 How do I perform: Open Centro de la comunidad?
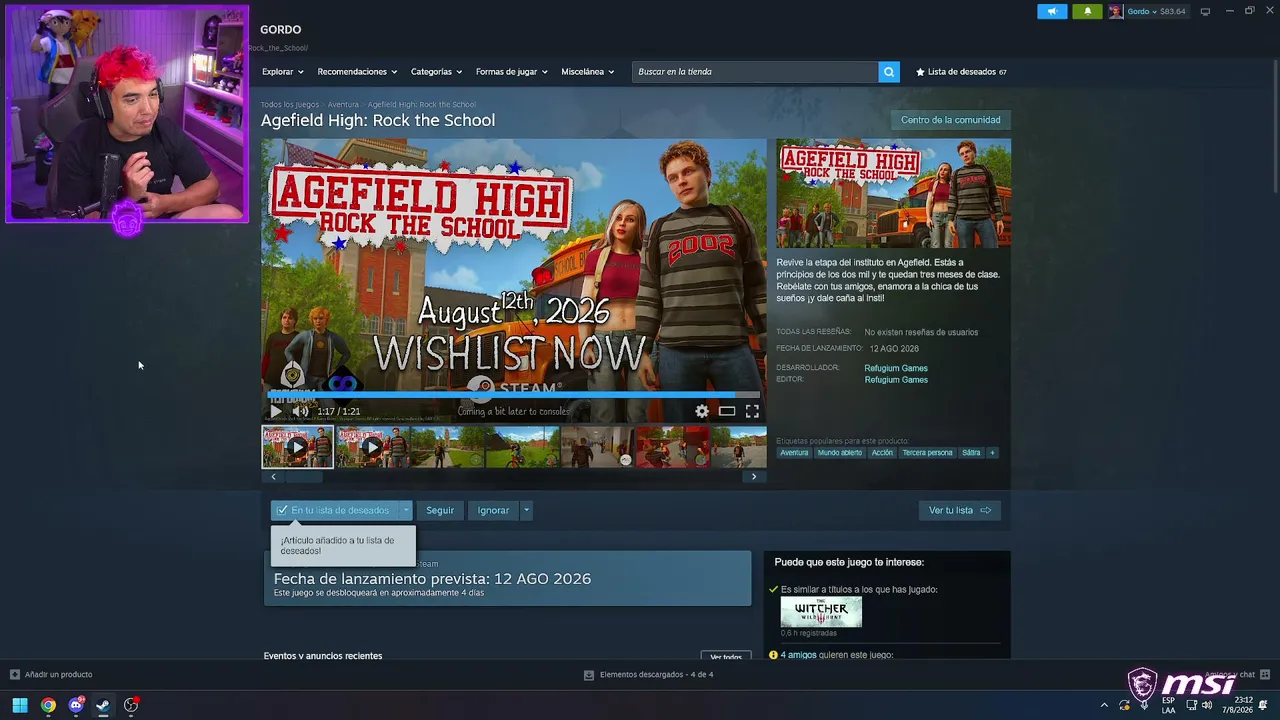coord(950,120)
